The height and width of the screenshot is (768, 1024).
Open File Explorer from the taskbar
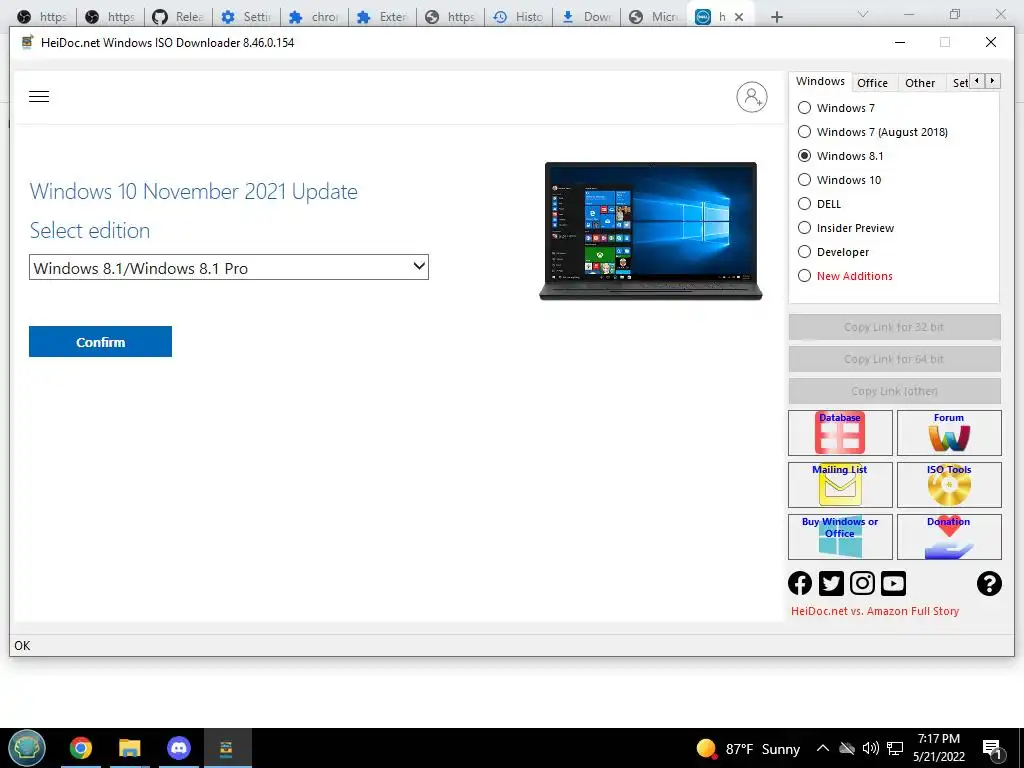click(x=130, y=748)
